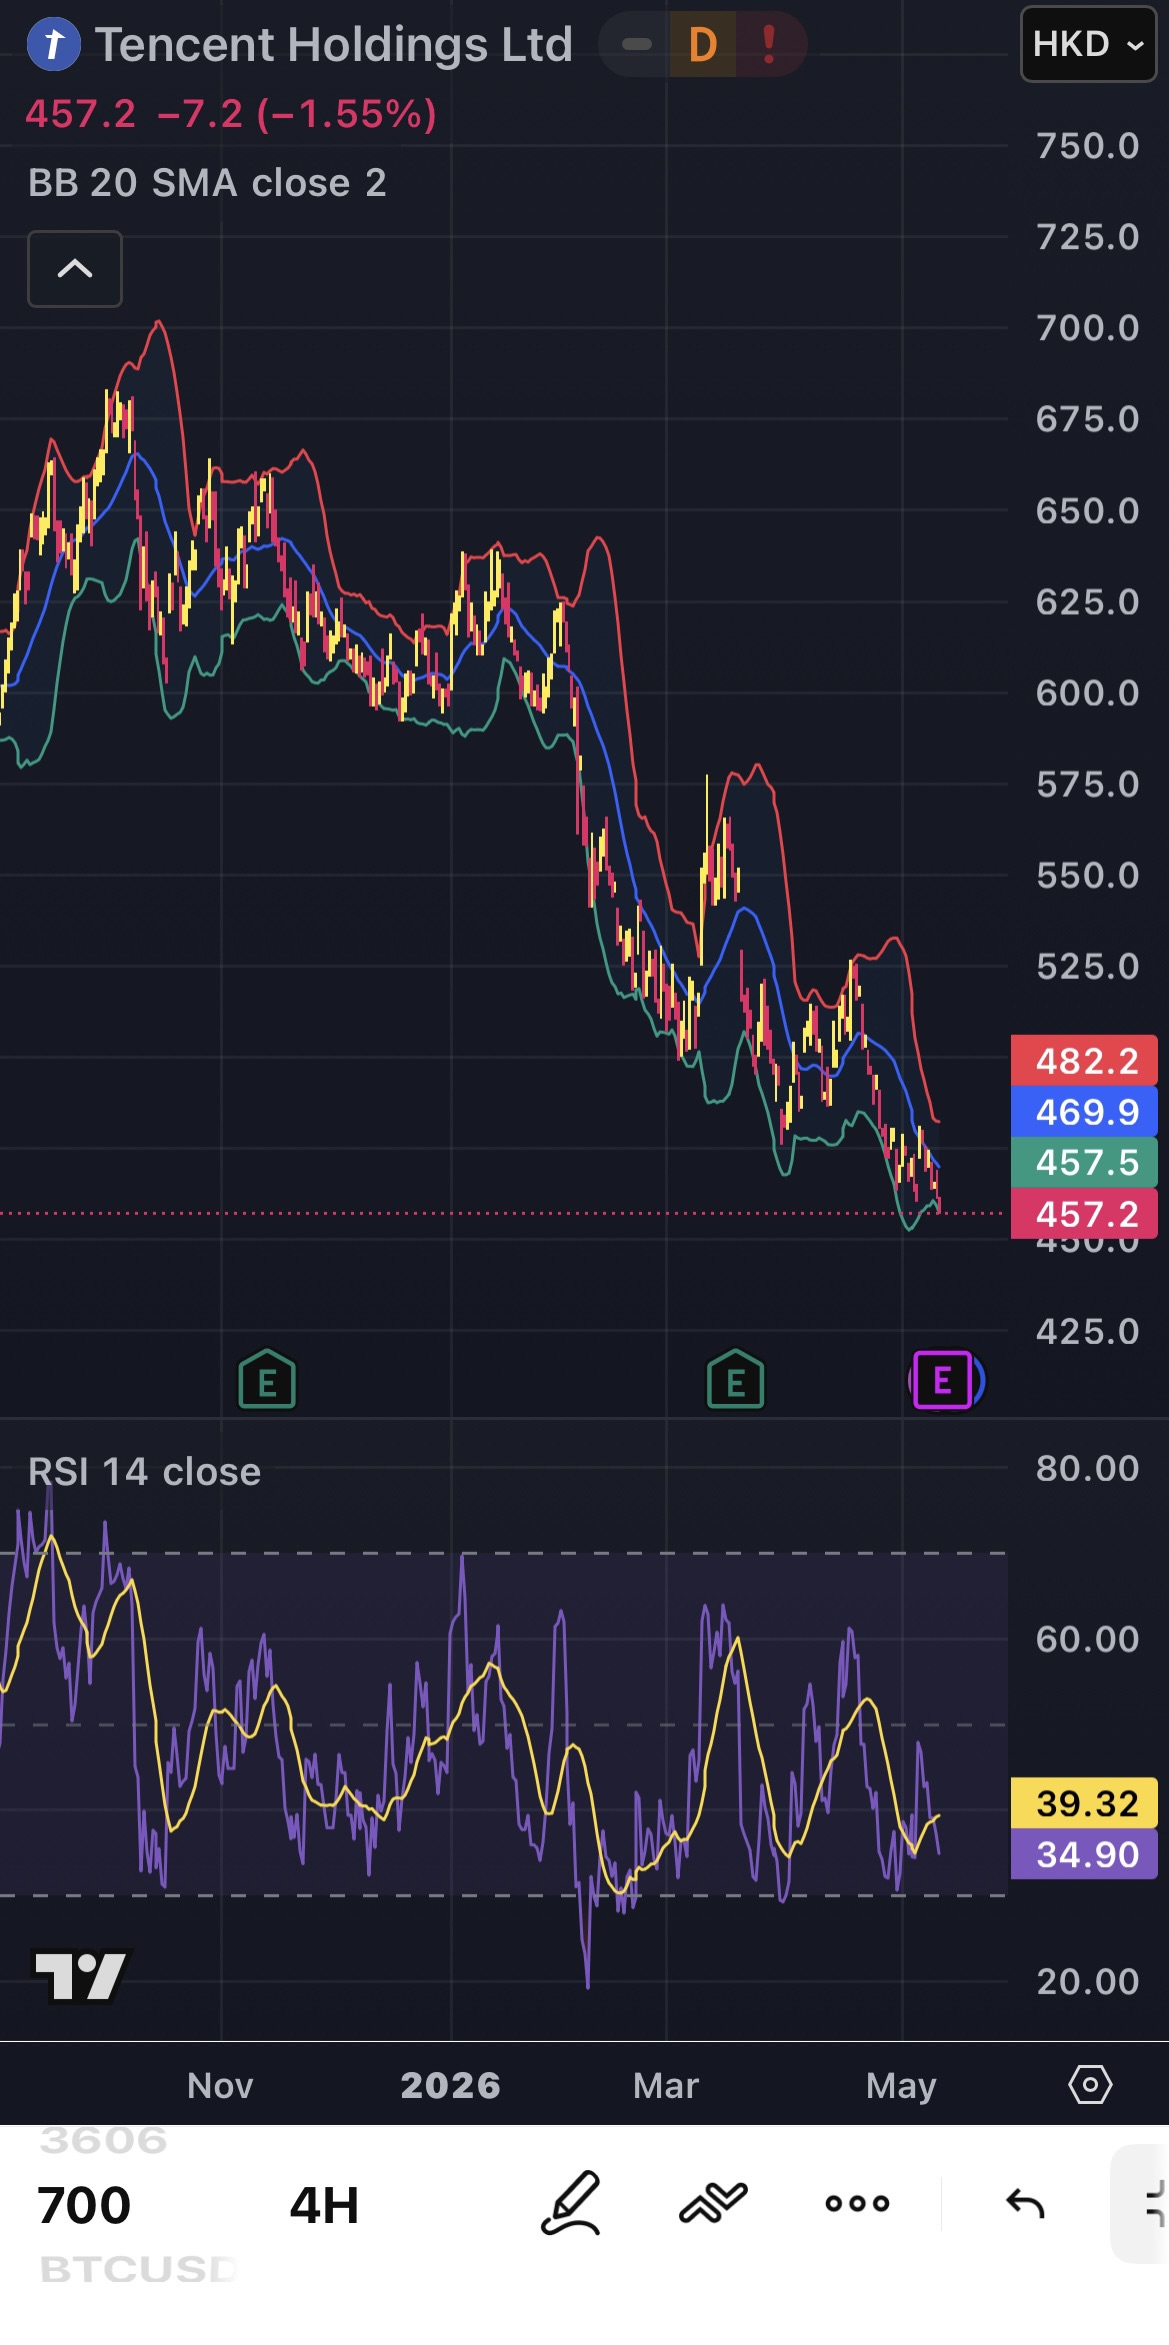
Task: Click the red 482.2 upper band price label
Action: [x=1085, y=1061]
